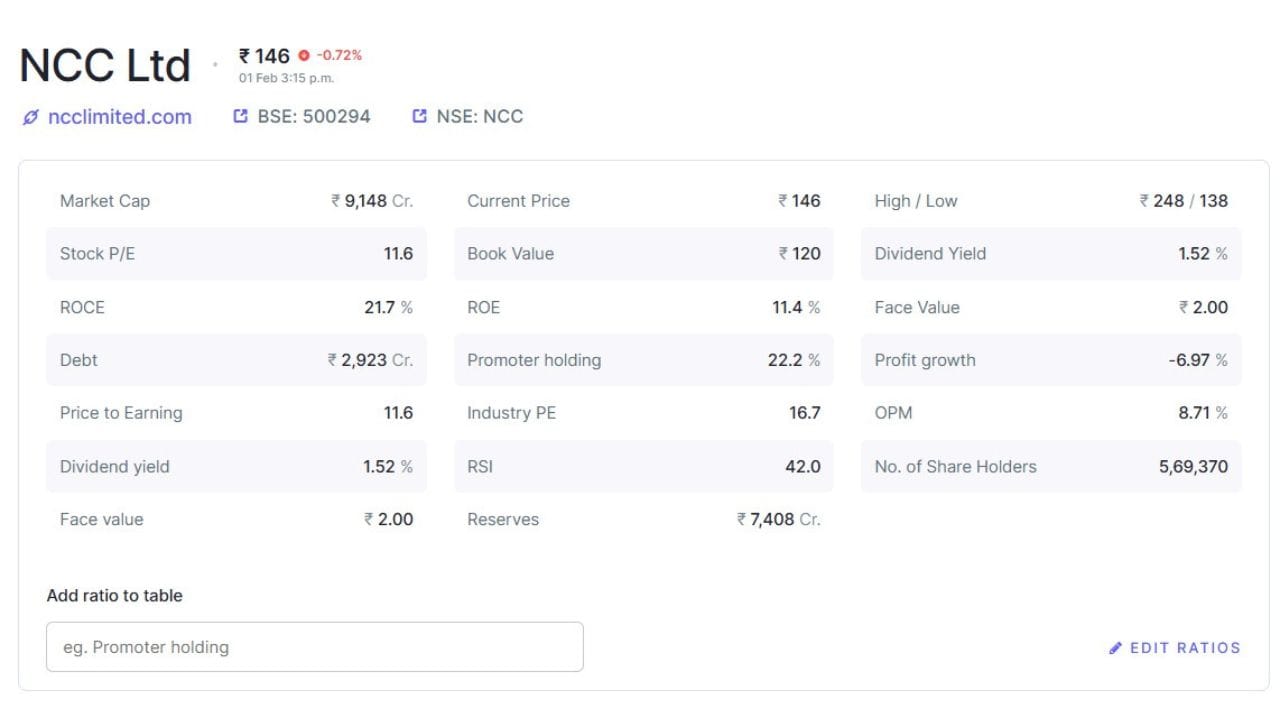Click the link icon beside ncclimited.com

tap(30, 117)
